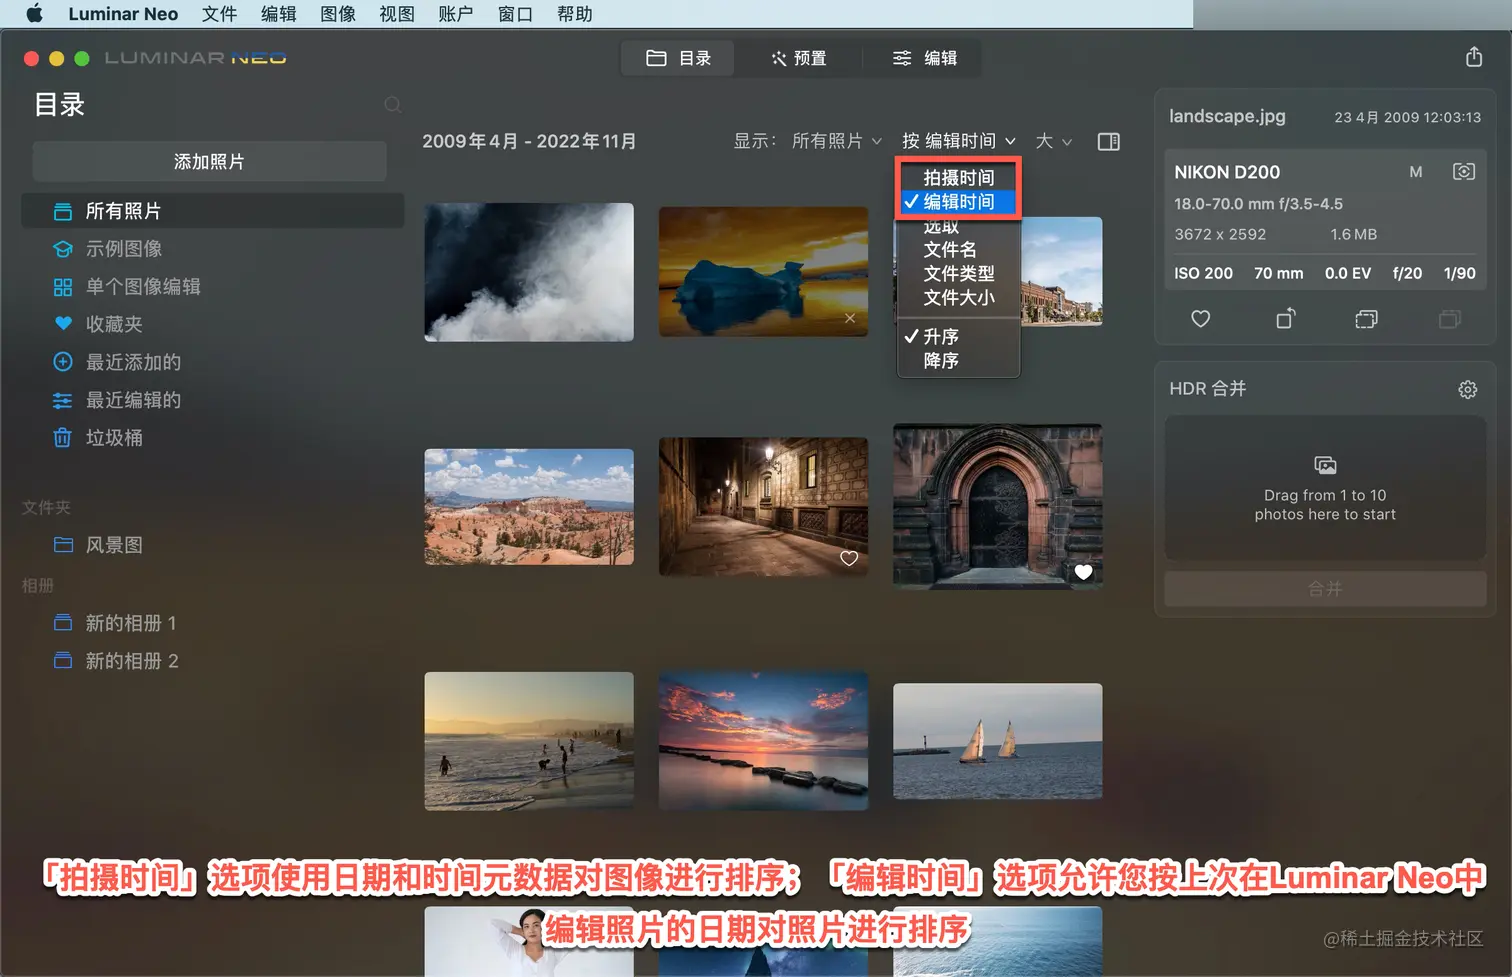Switch to the 目录 catalog tab
Image resolution: width=1512 pixels, height=977 pixels.
click(x=678, y=58)
